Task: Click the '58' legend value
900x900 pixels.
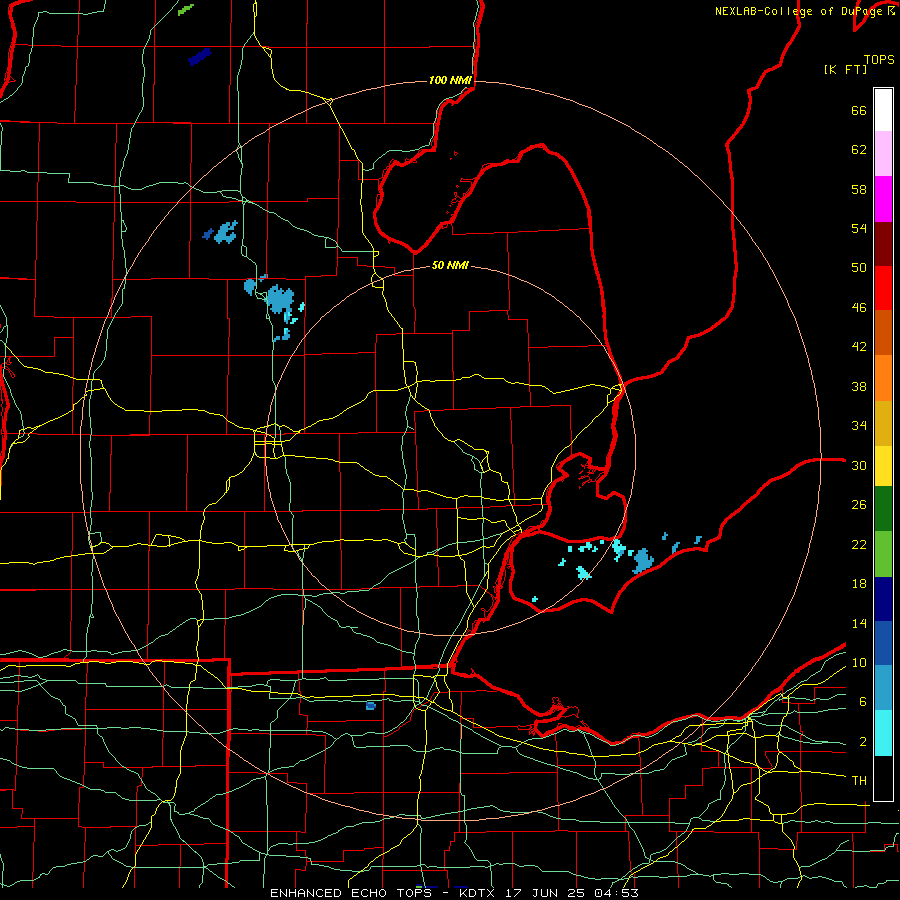Action: pos(859,189)
